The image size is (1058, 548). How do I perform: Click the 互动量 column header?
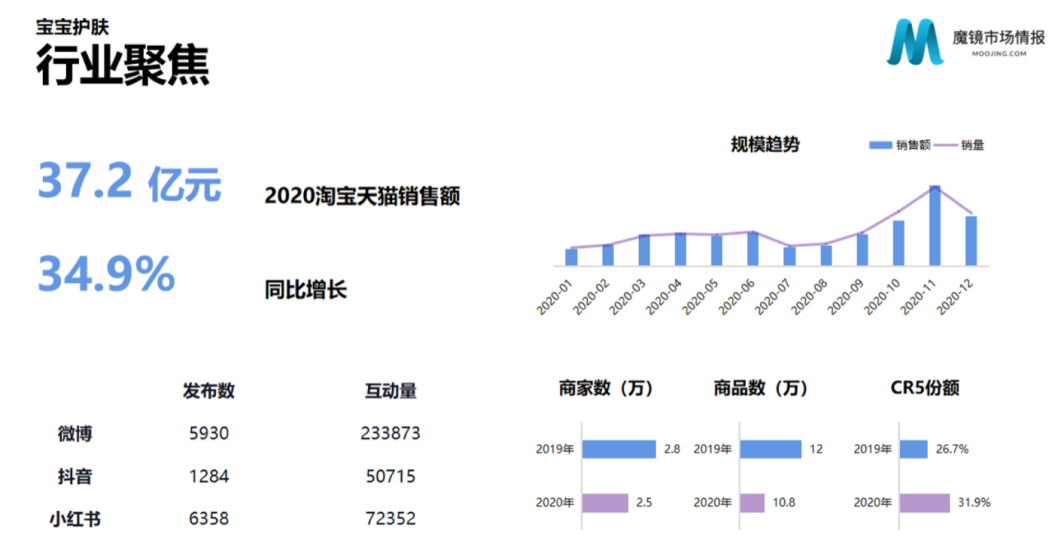tap(391, 390)
